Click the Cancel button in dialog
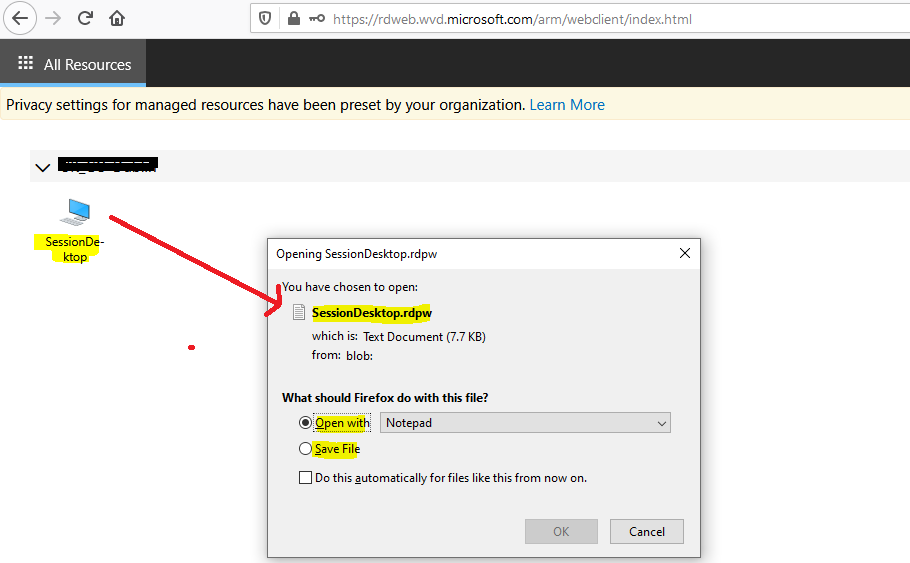Viewport: 910px width, 563px height. point(647,532)
